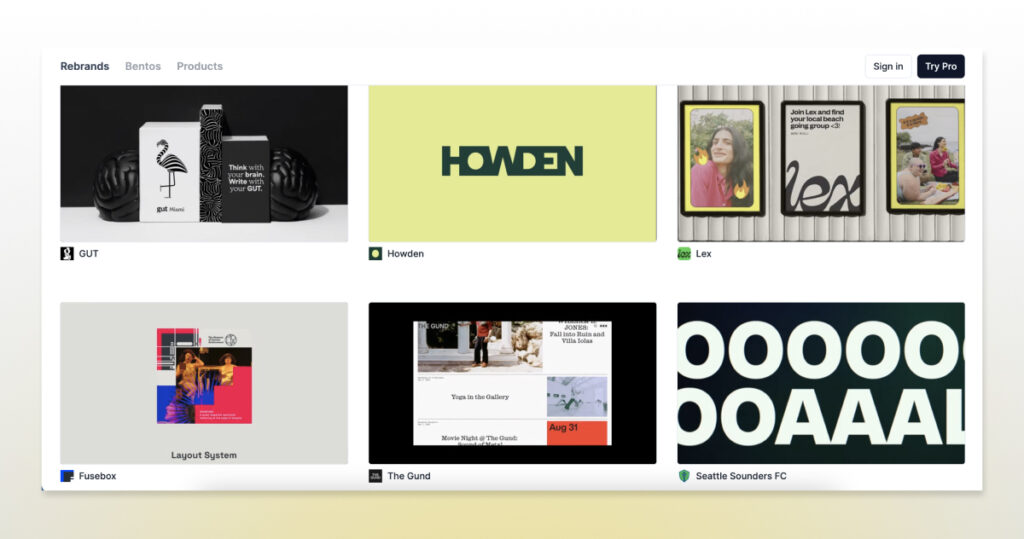This screenshot has height=539, width=1024.
Task: Open the Howden yellow logo thumbnail
Action: pos(512,163)
